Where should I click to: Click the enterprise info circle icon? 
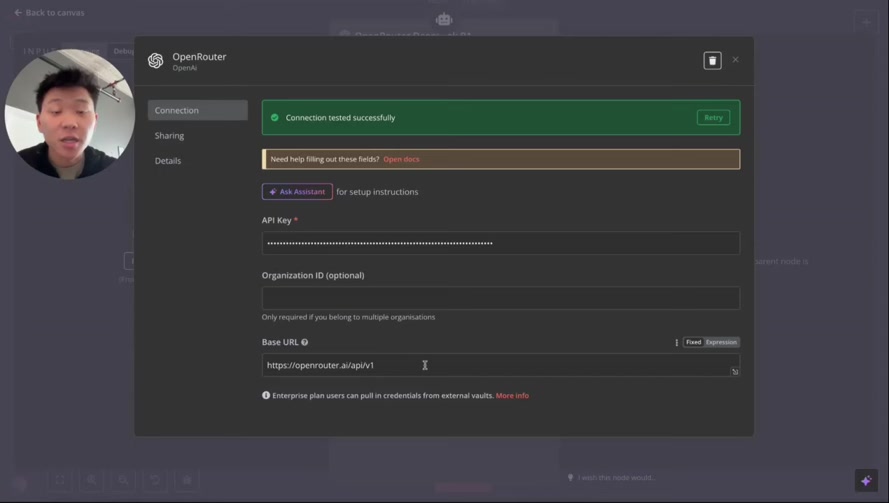[266, 395]
